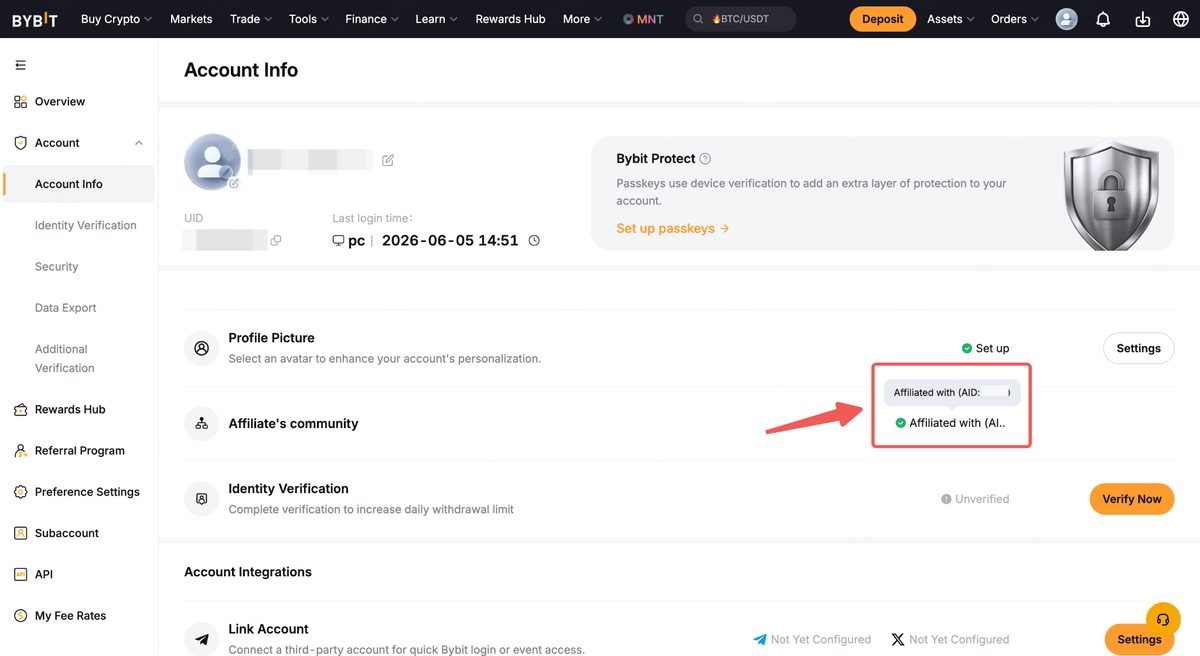Click the download app icon
The image size is (1200, 656).
coord(1142,19)
